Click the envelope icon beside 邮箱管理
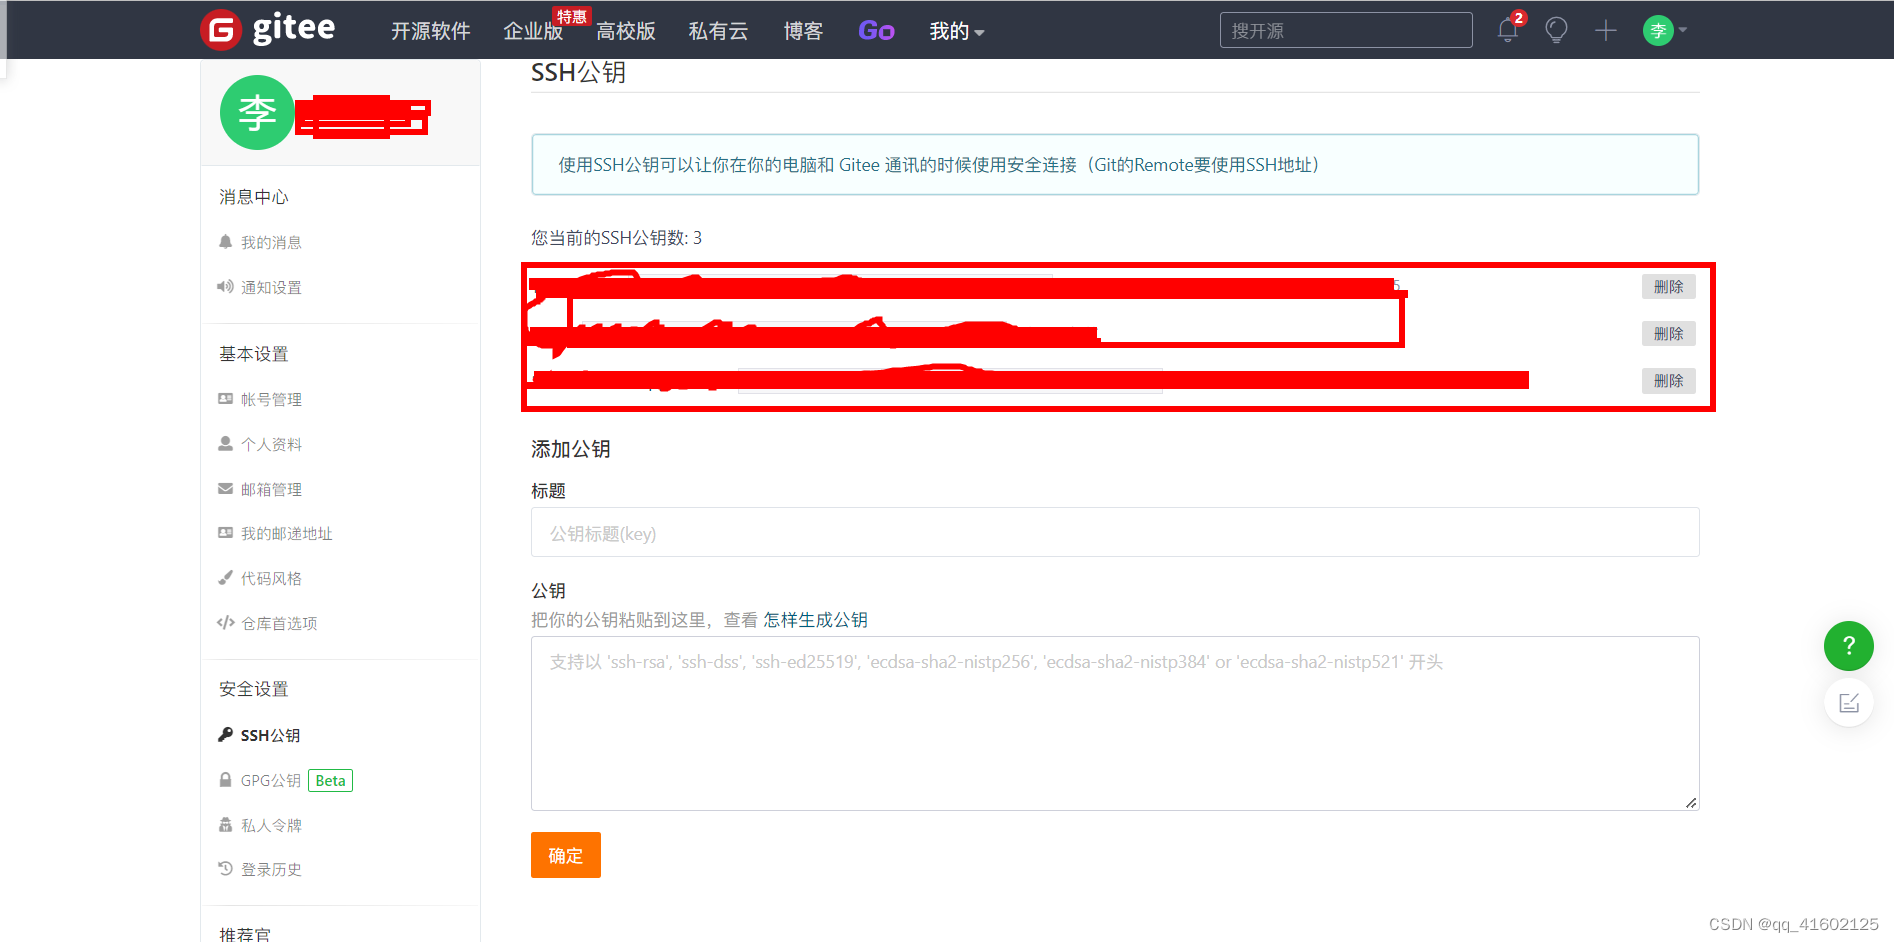The width and height of the screenshot is (1894, 942). (x=225, y=488)
